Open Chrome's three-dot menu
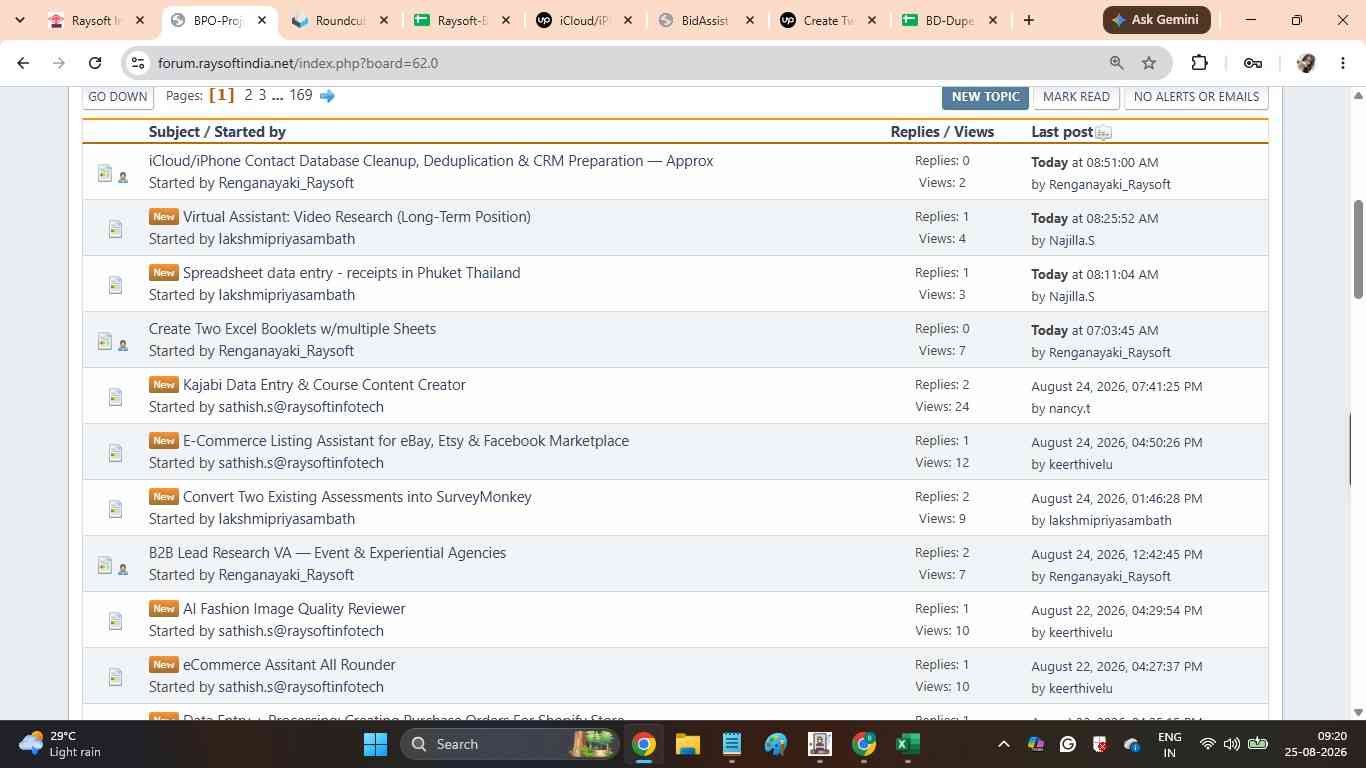 (1342, 63)
